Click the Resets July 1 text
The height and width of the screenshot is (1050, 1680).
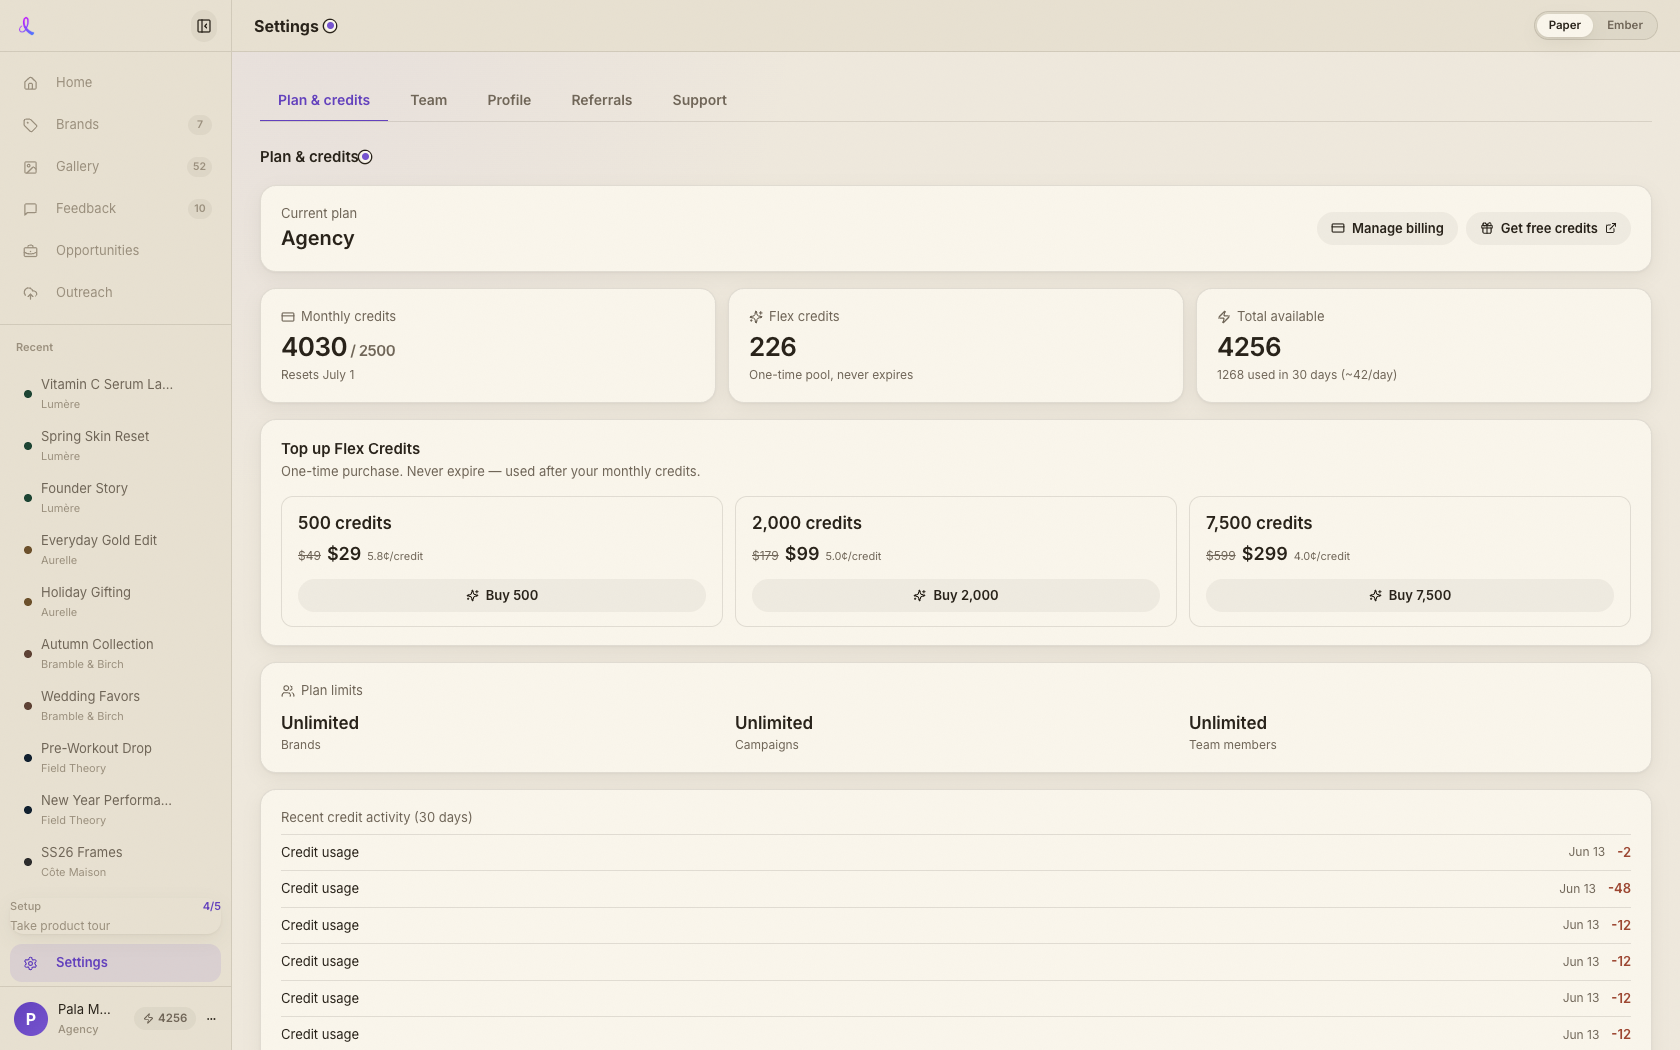click(318, 375)
